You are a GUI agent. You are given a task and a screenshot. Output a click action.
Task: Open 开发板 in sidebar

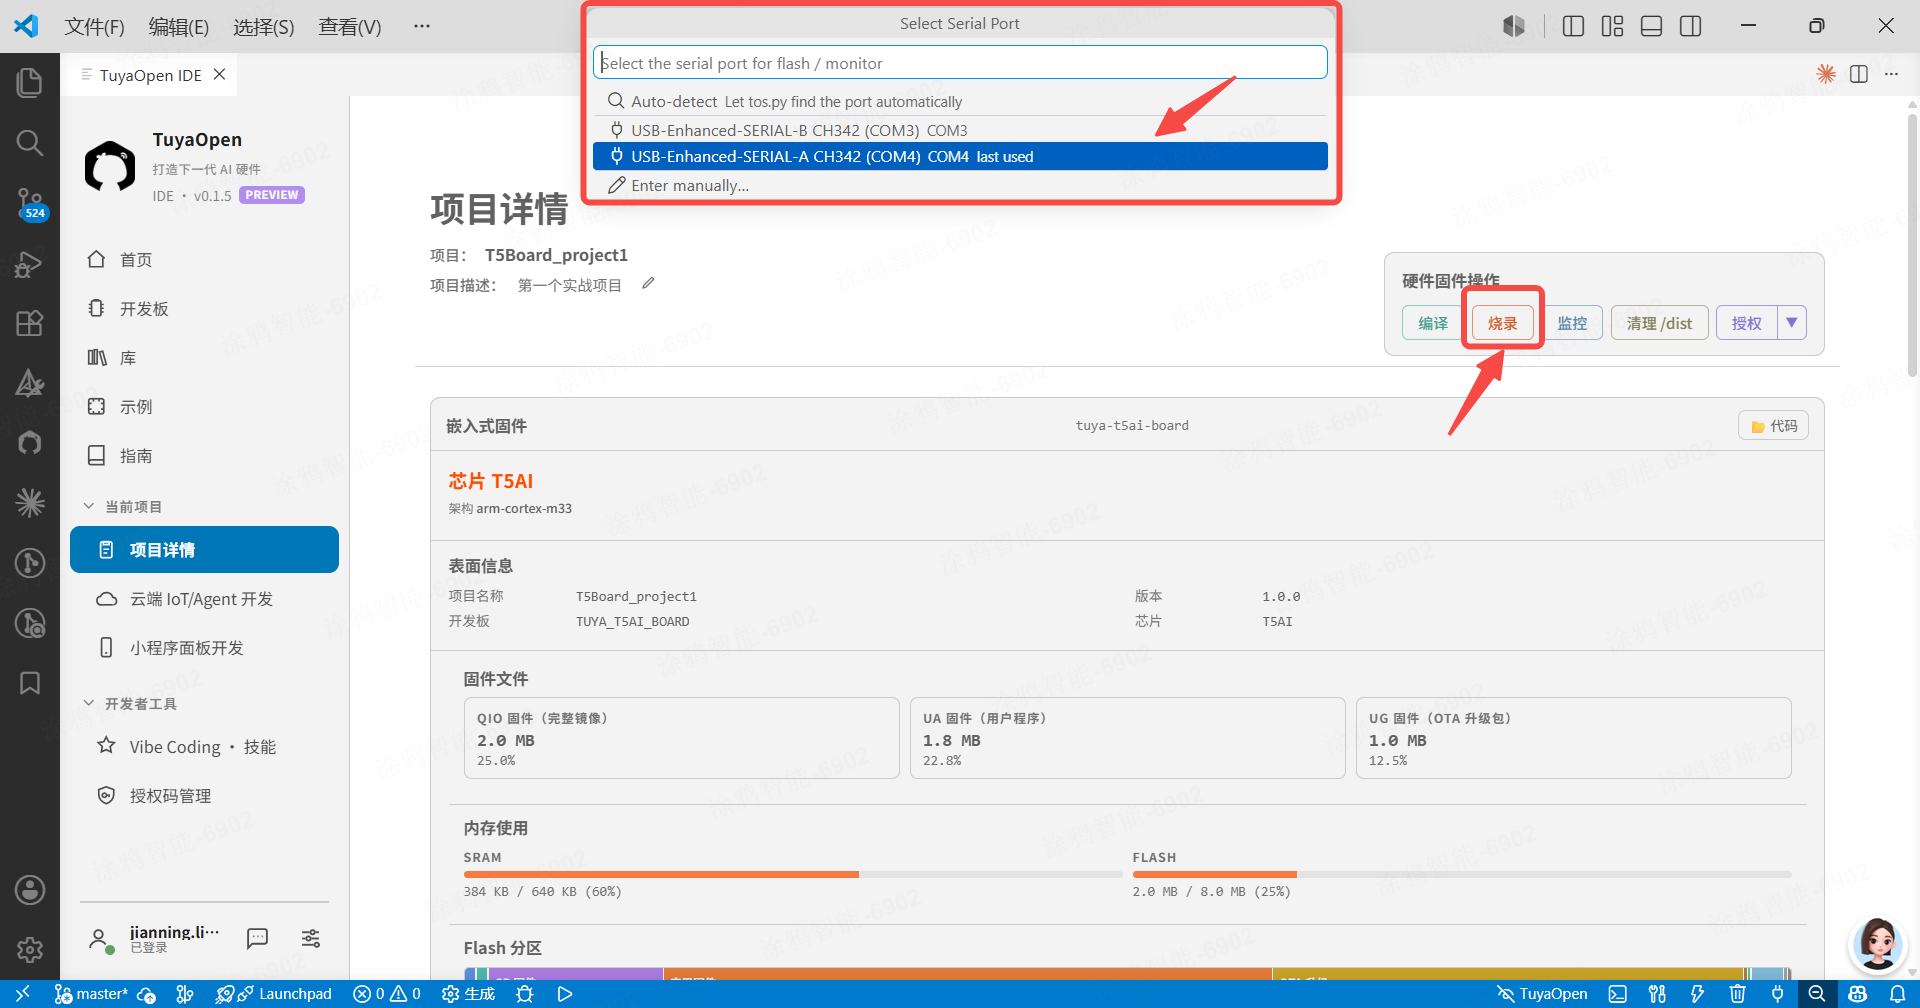point(204,309)
